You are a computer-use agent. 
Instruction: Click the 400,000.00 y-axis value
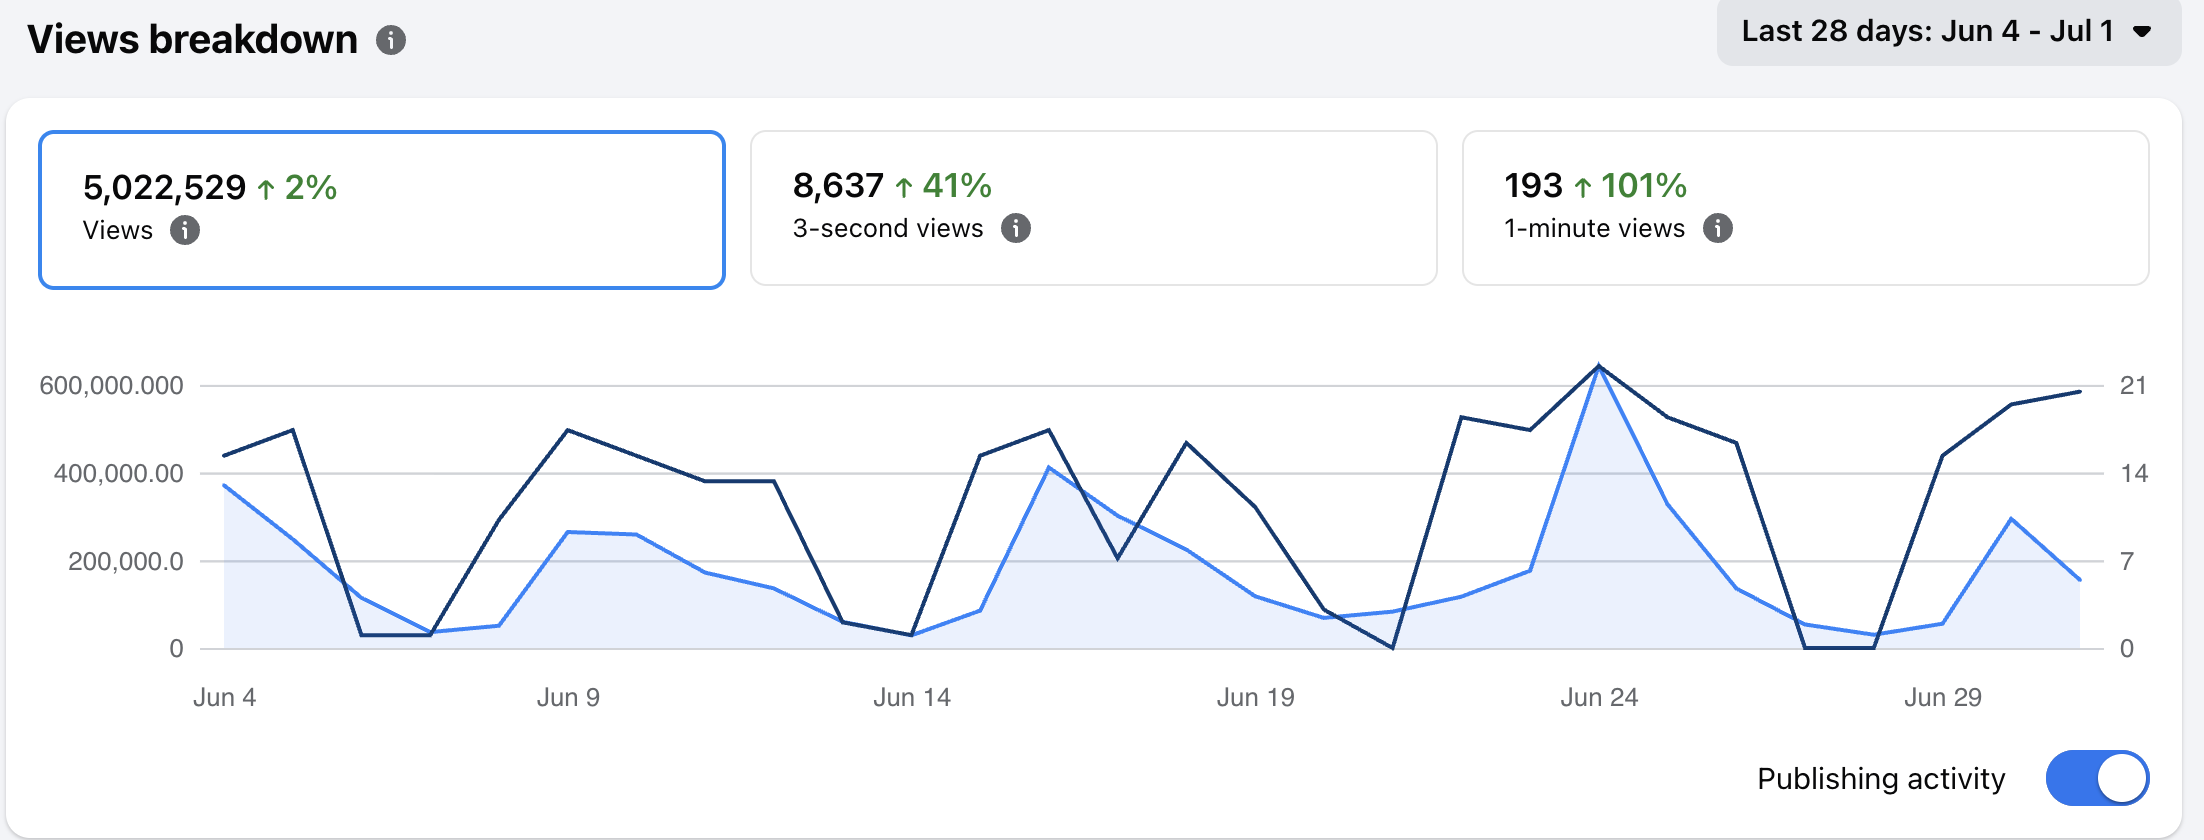coord(119,473)
